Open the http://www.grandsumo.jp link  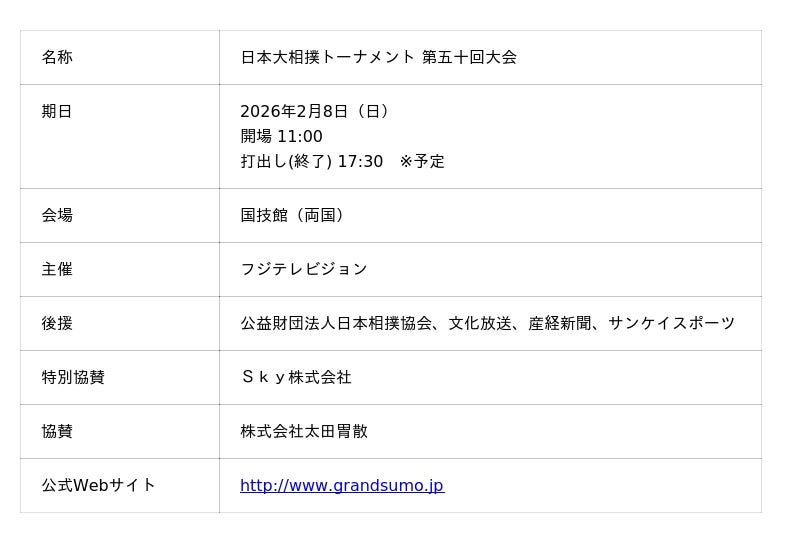[x=341, y=486]
